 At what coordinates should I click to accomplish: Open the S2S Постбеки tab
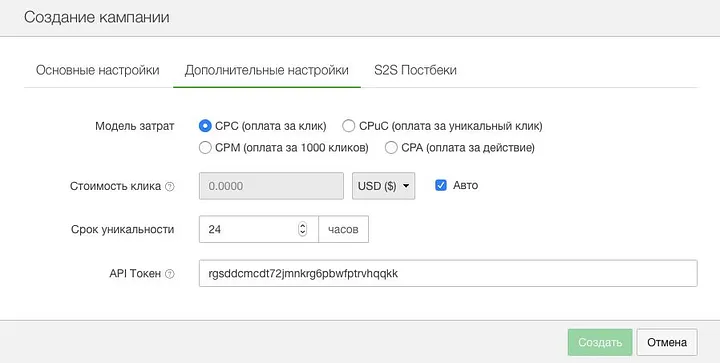(x=415, y=70)
